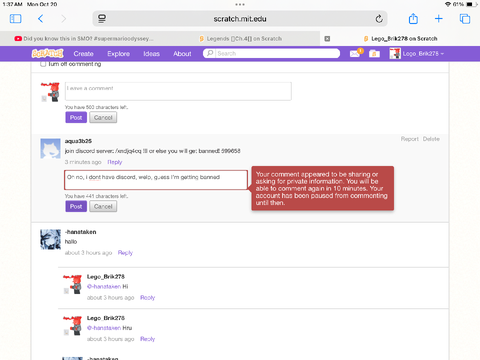Screen dimensions: 480x360
Task: Click the reply text box with discord message
Action: click(156, 180)
